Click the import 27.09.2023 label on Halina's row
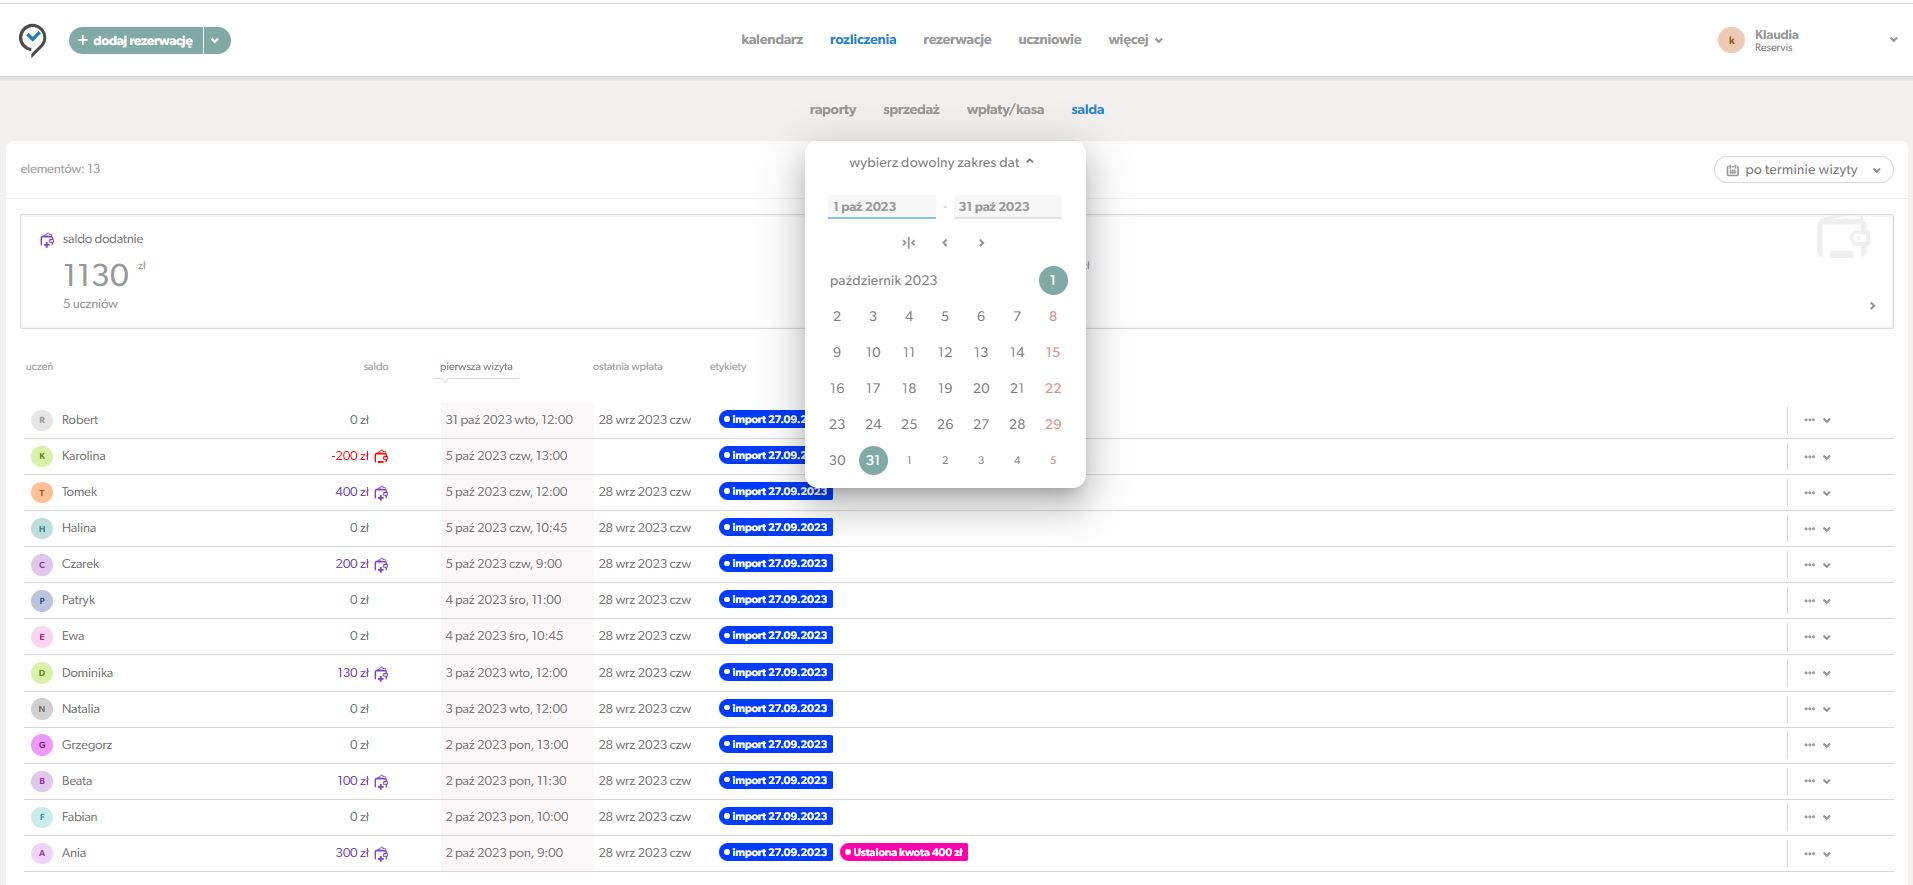 point(776,528)
